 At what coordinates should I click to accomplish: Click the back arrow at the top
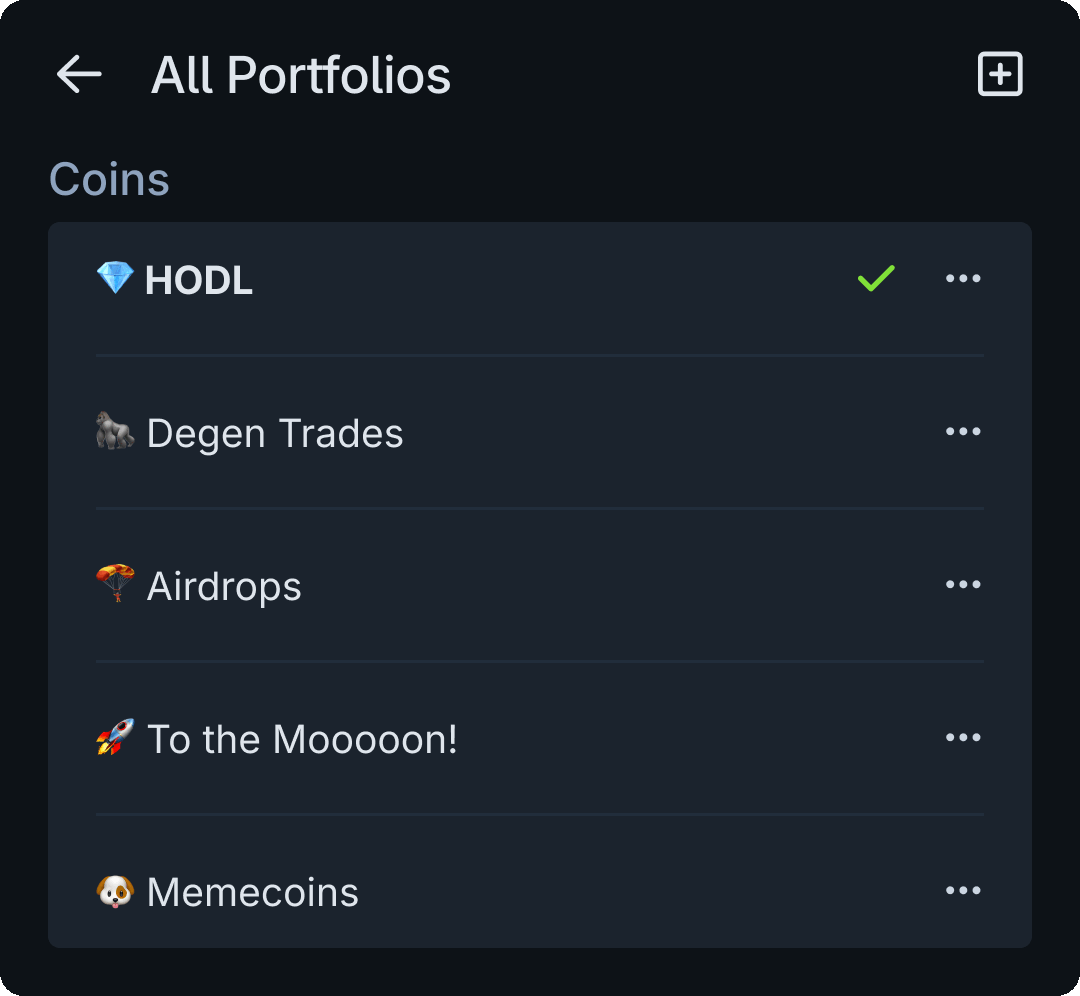click(78, 74)
